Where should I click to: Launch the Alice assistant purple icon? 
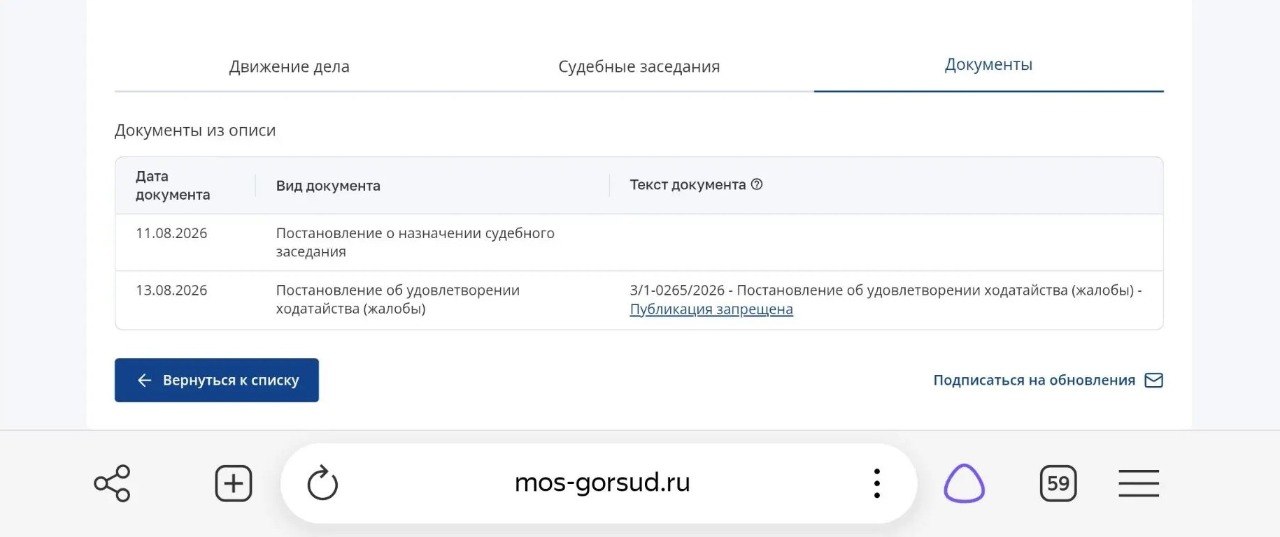[964, 484]
